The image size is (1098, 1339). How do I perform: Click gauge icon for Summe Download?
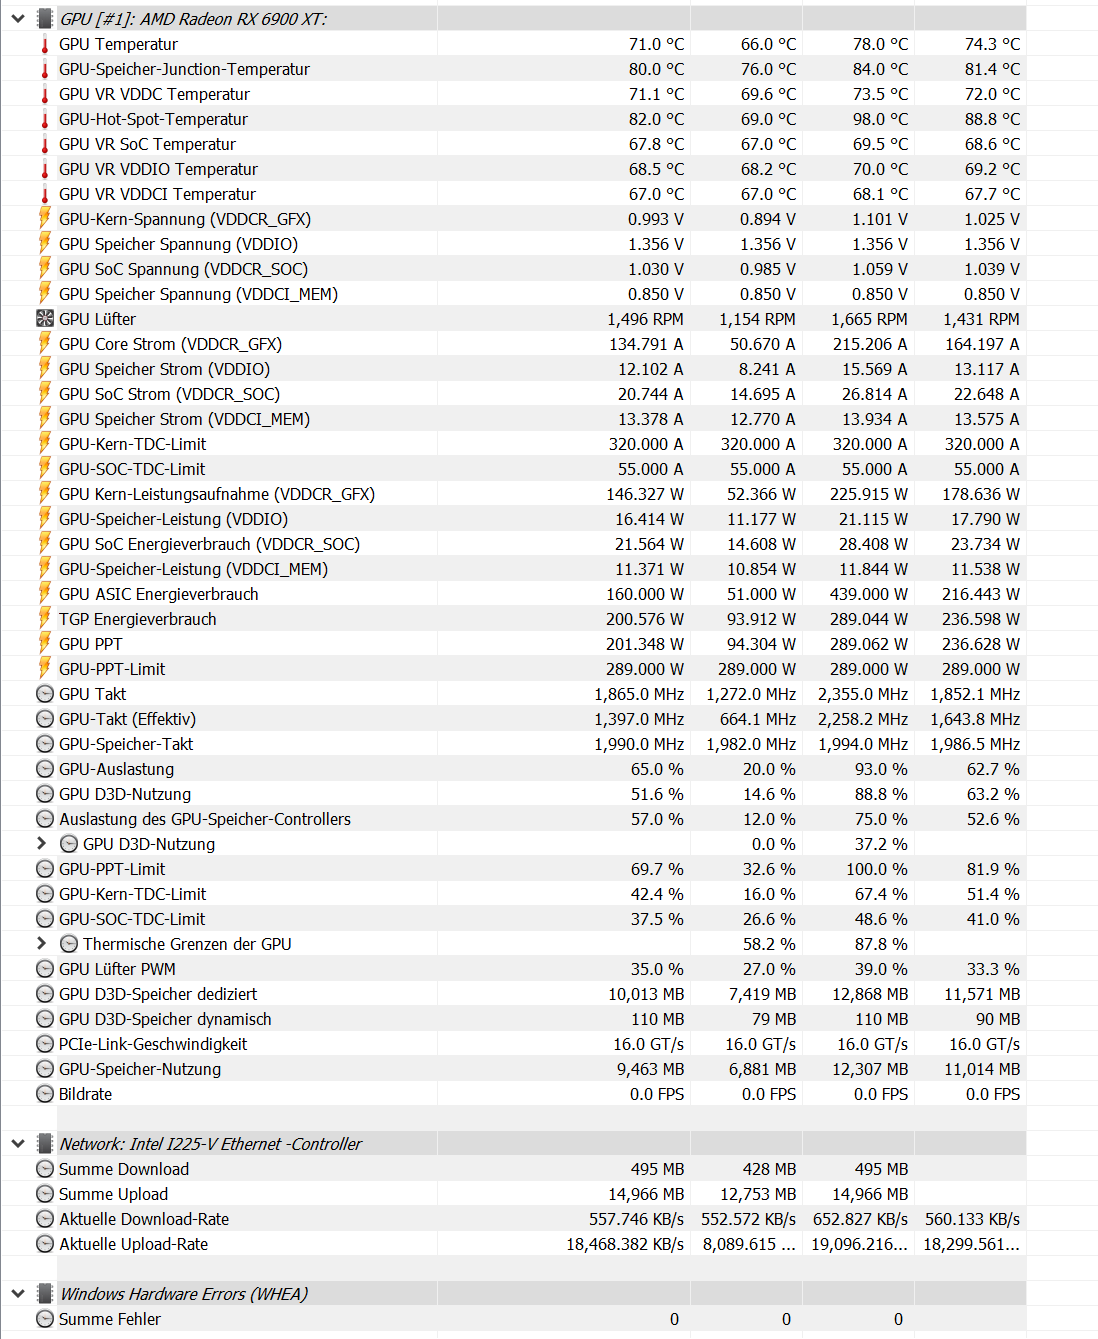45,1169
